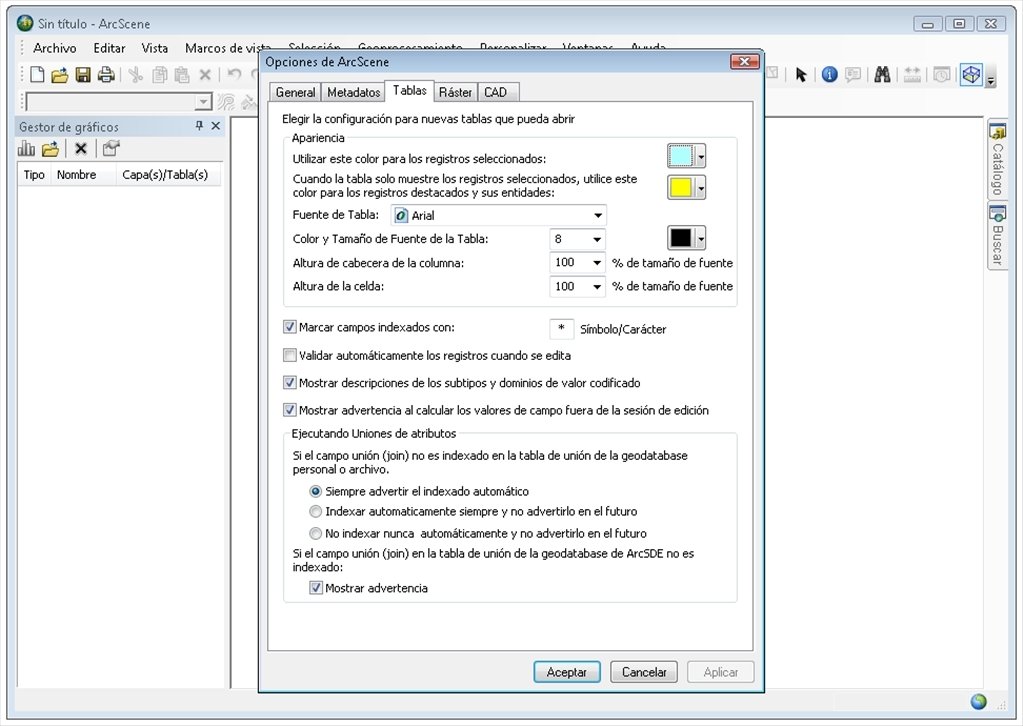Click the 3D cube view icon
The height and width of the screenshot is (726, 1023).
(x=971, y=75)
